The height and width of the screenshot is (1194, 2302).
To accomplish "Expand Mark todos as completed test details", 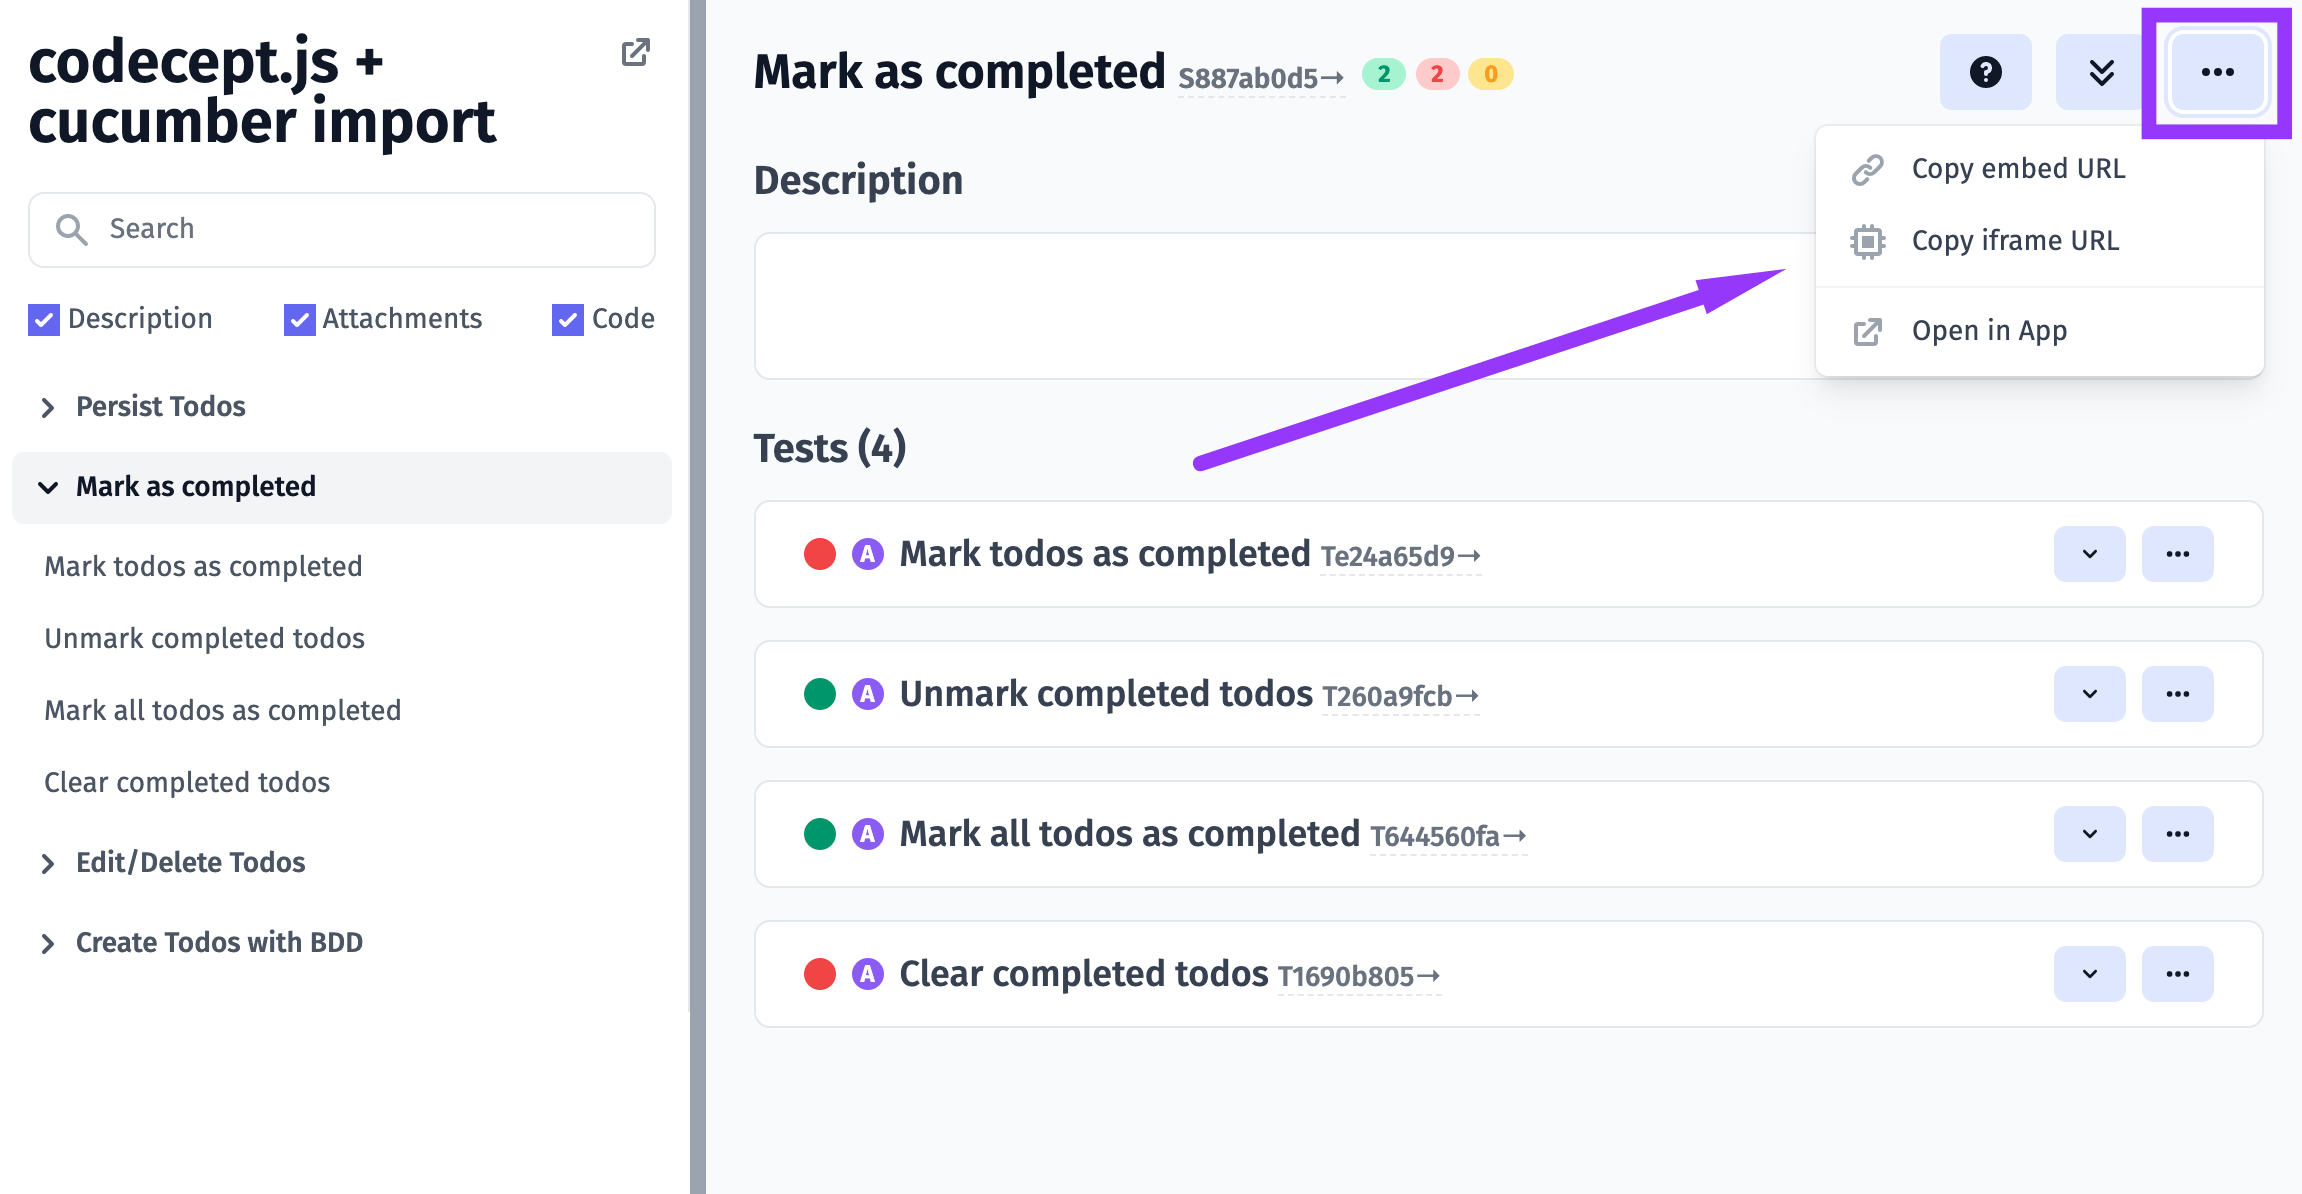I will (2089, 554).
